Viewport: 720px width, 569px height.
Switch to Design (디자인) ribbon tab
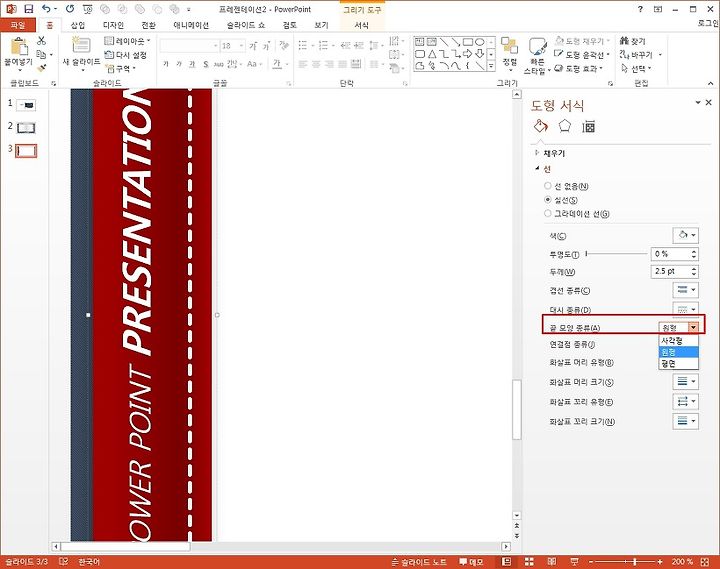tap(113, 25)
